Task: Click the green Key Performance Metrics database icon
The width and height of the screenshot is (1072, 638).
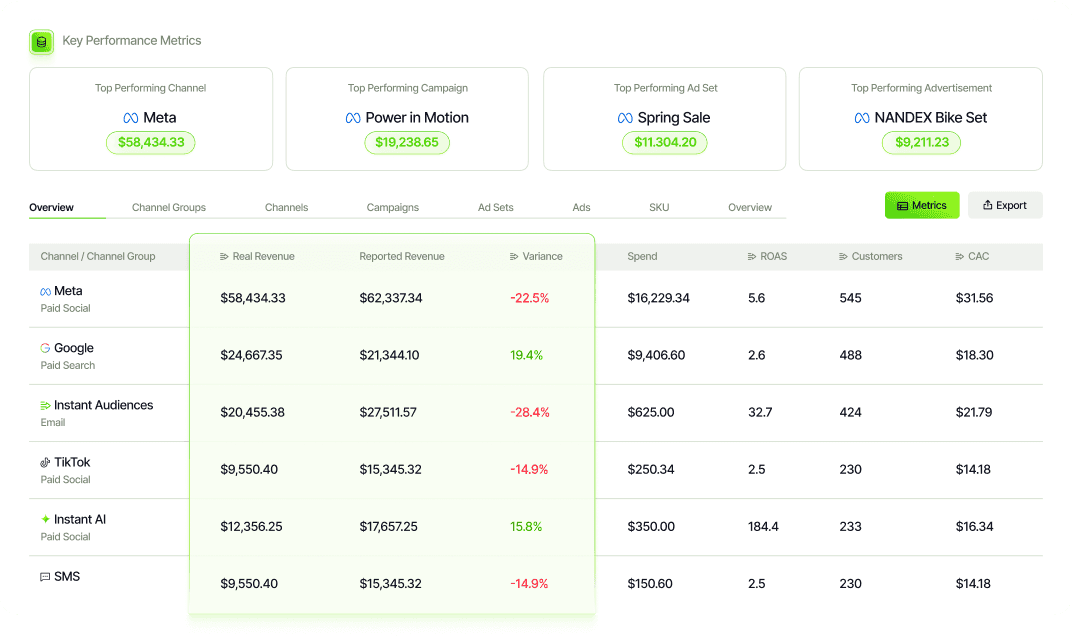Action: coord(42,42)
